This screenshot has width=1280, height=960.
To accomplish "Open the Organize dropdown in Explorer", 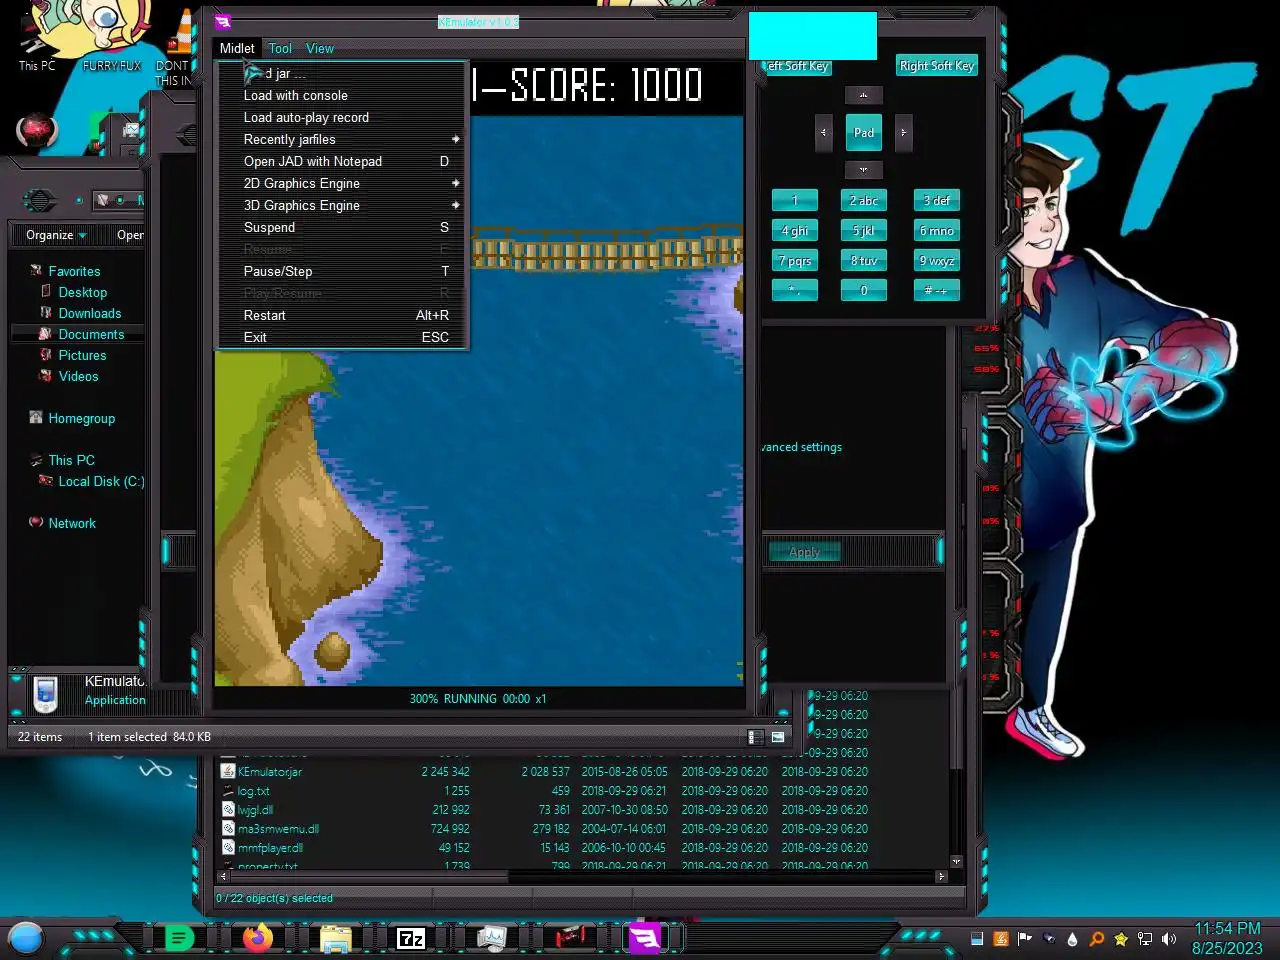I will click(56, 235).
